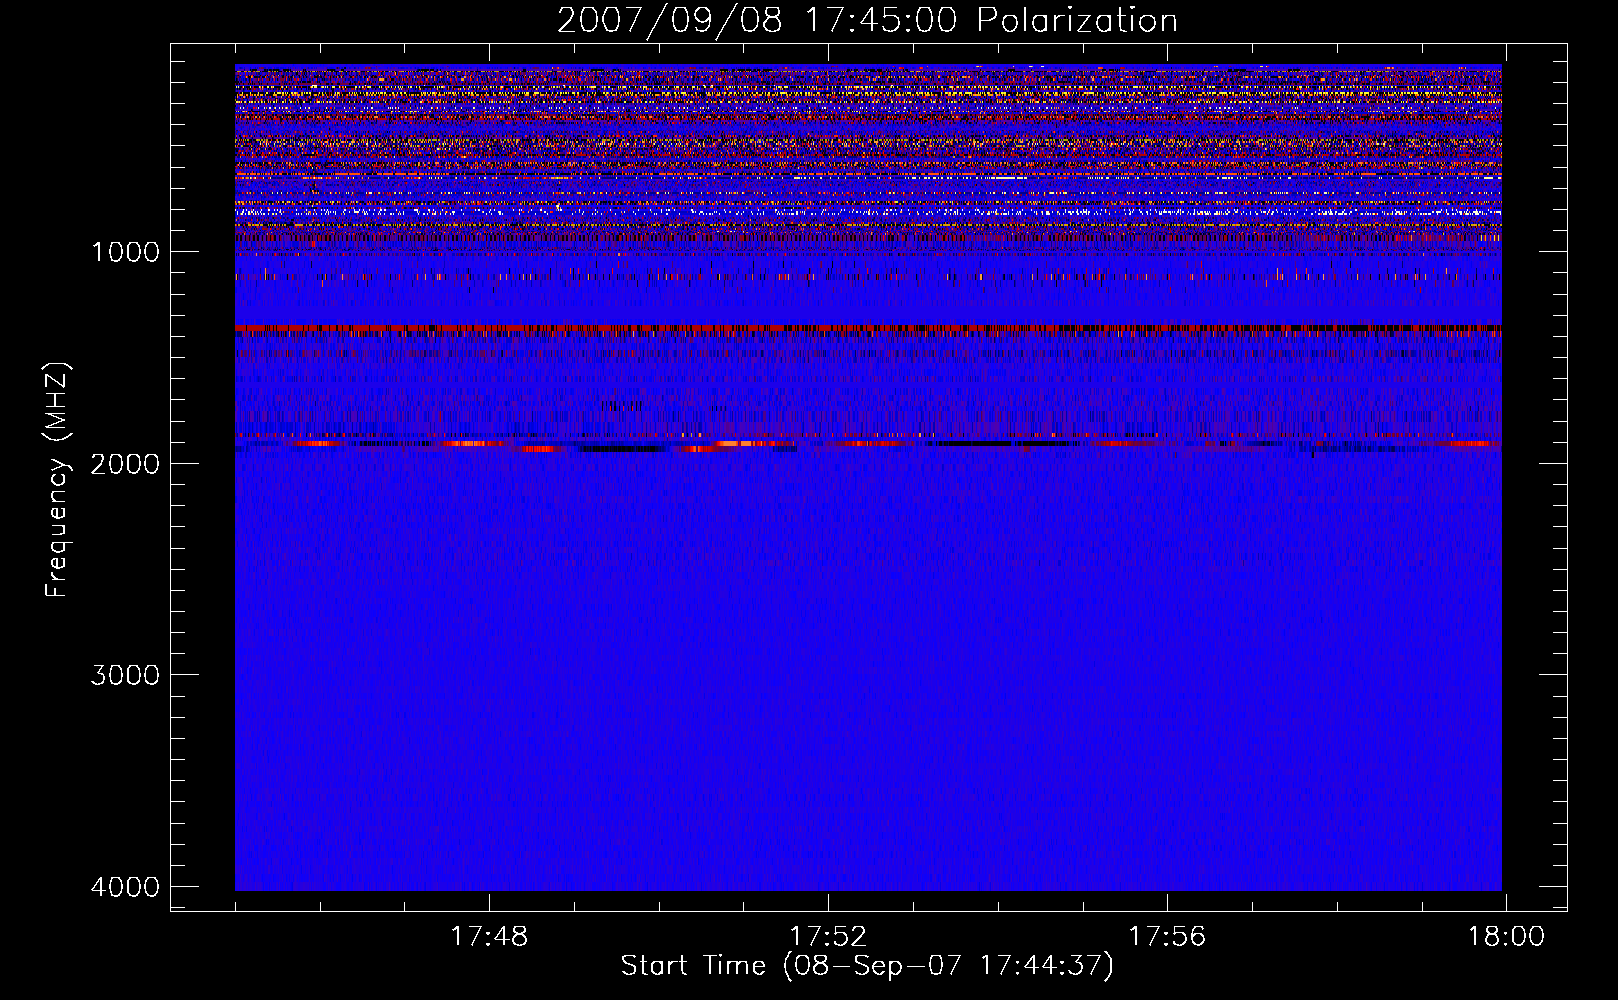This screenshot has height=1000, width=1618.
Task: Click the 17:56 time tick label
Action: tap(1167, 937)
